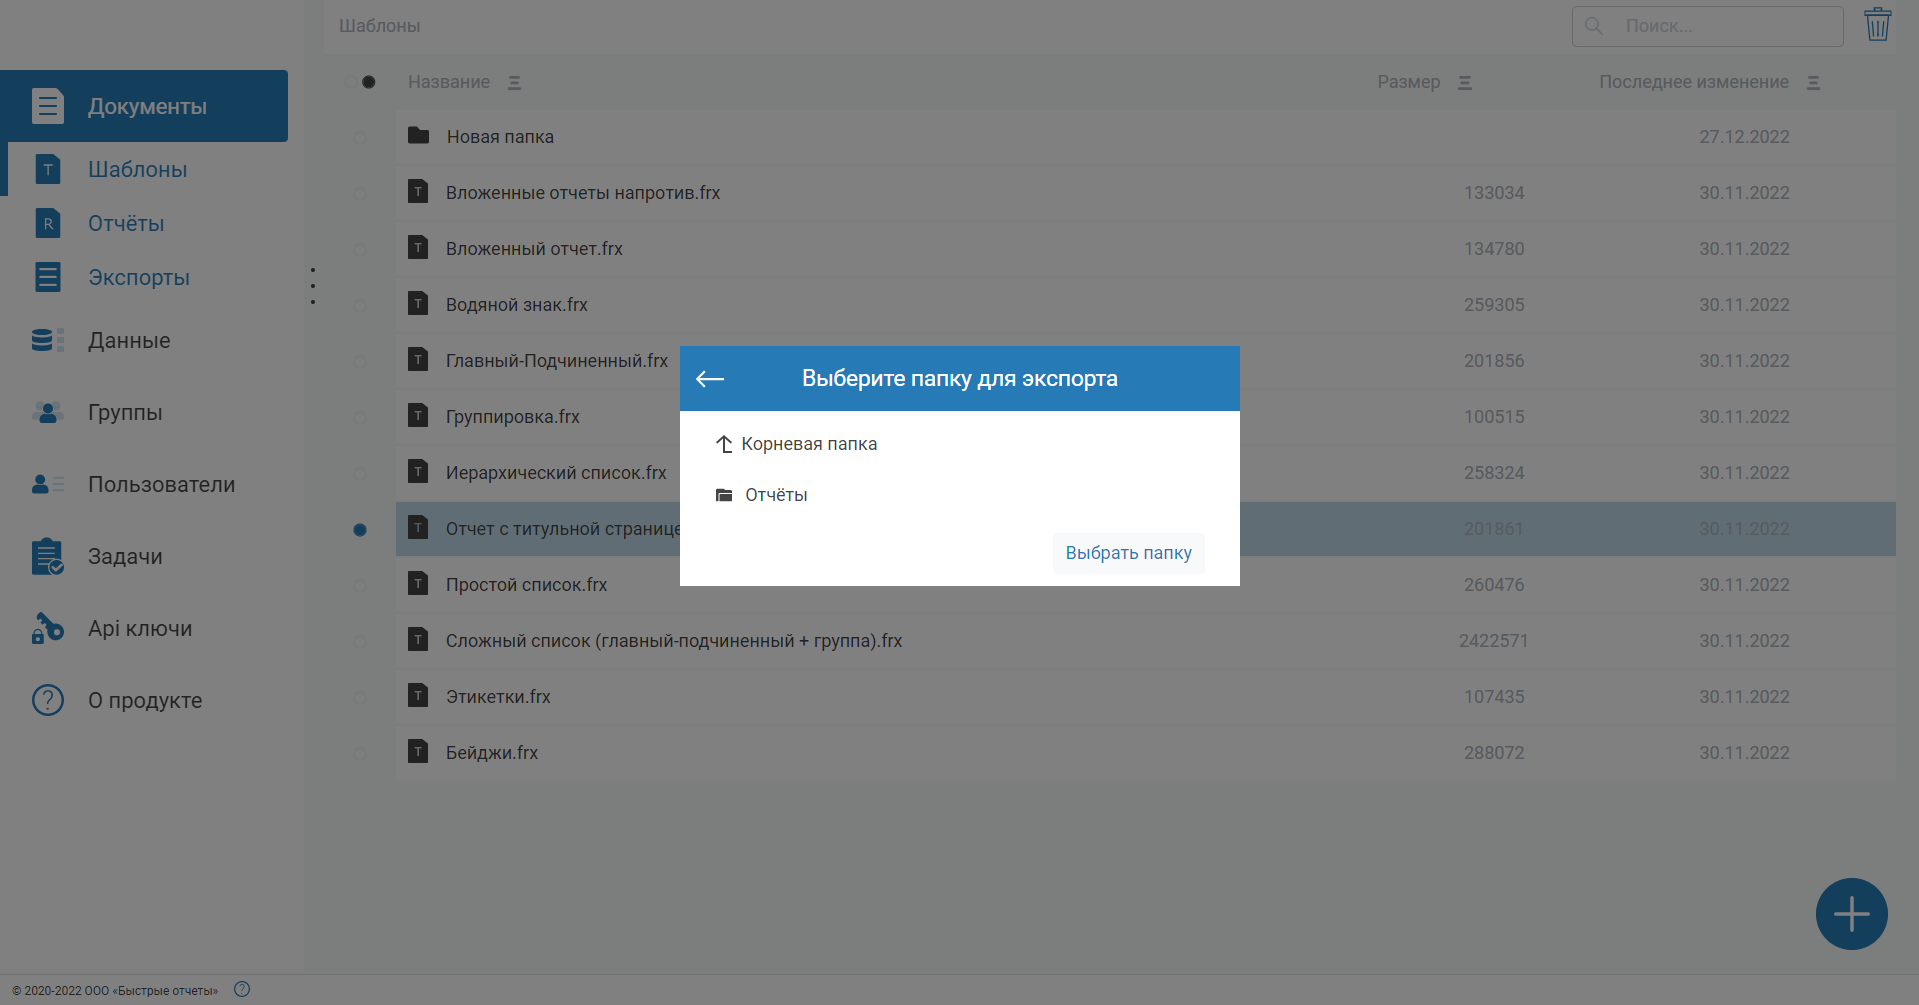1919x1005 pixels.
Task: Click the Поиск search field
Action: coord(1707,26)
